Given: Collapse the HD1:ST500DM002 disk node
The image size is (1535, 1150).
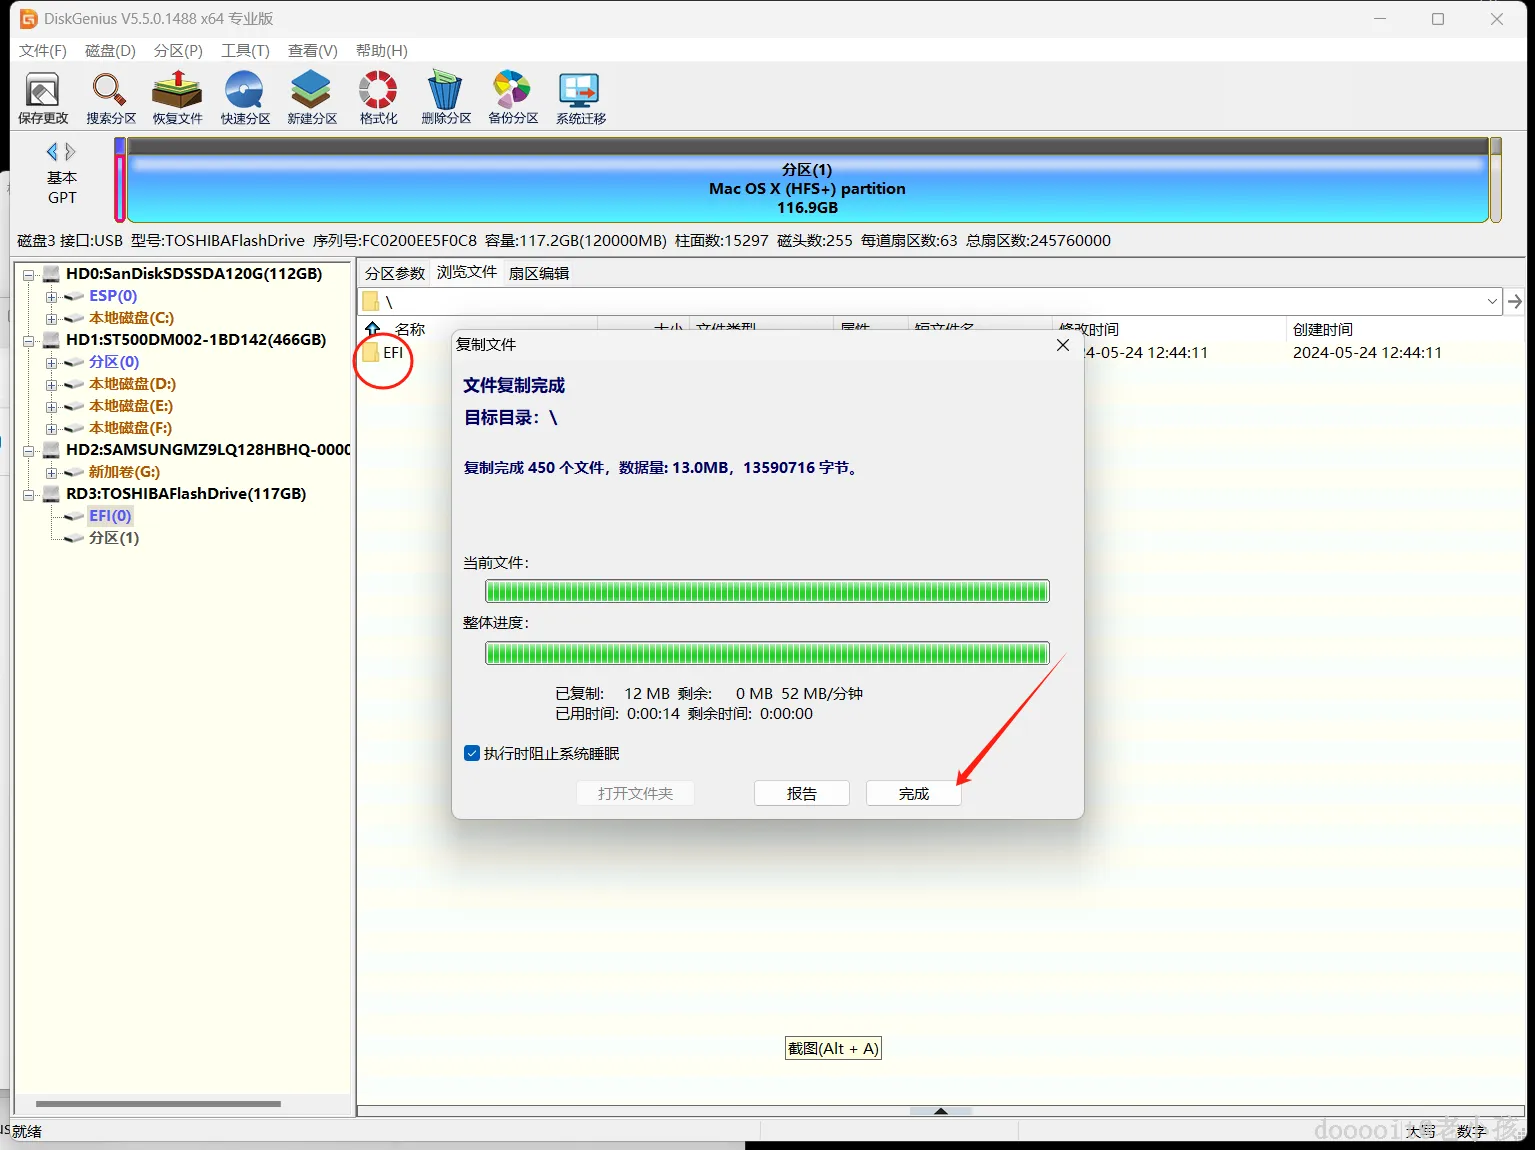Looking at the screenshot, I should pos(29,340).
